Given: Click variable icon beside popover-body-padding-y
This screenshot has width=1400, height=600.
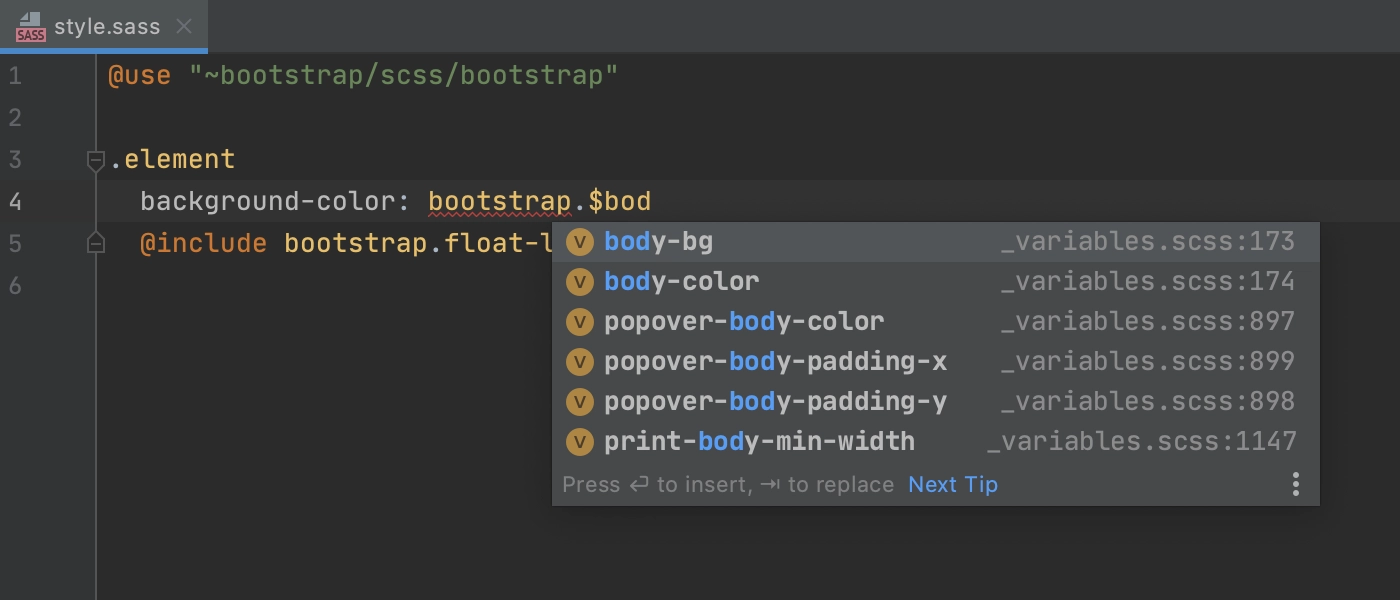Looking at the screenshot, I should pyautogui.click(x=580, y=402).
